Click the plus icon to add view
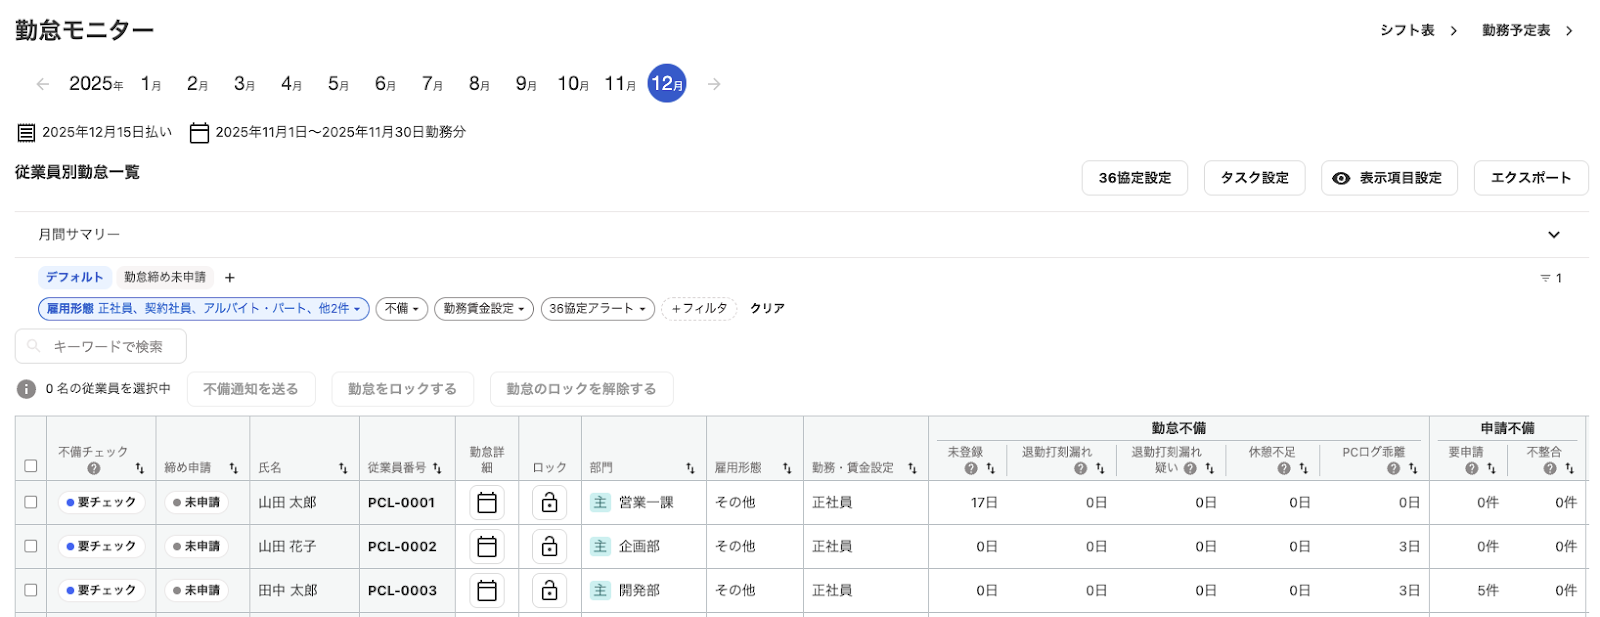Screen dimensions: 1600x617 (x=230, y=278)
